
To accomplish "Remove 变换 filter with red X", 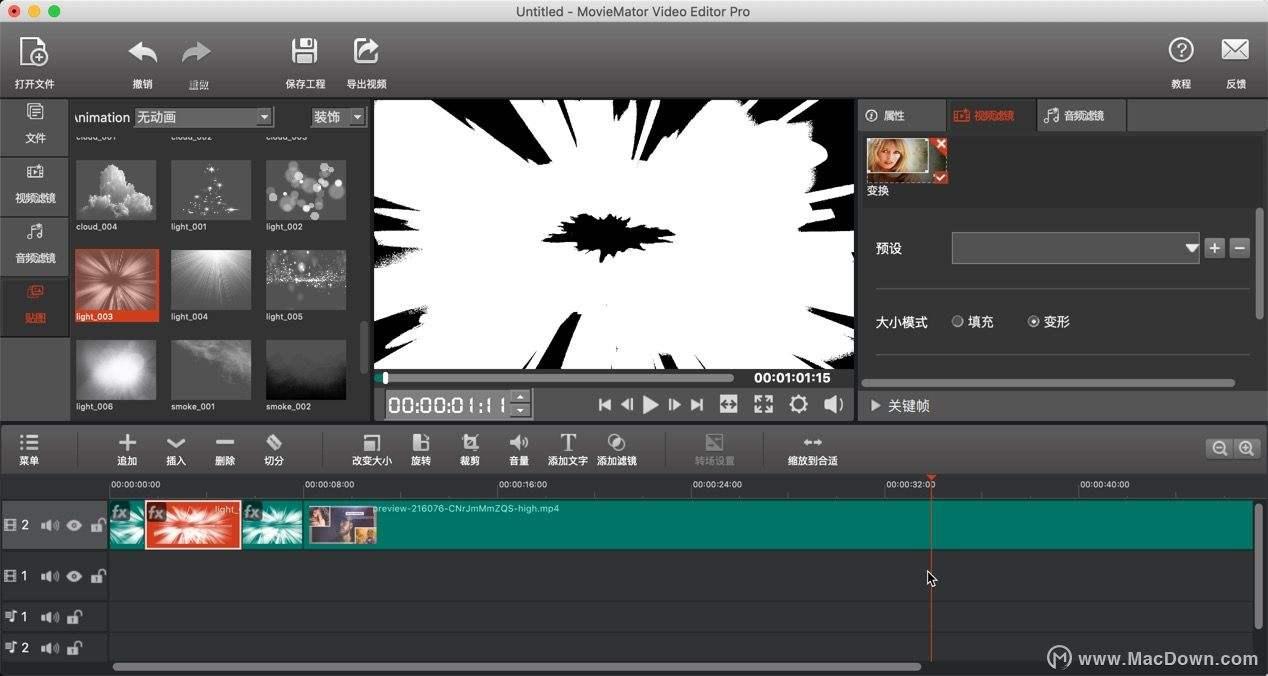I will click(940, 145).
